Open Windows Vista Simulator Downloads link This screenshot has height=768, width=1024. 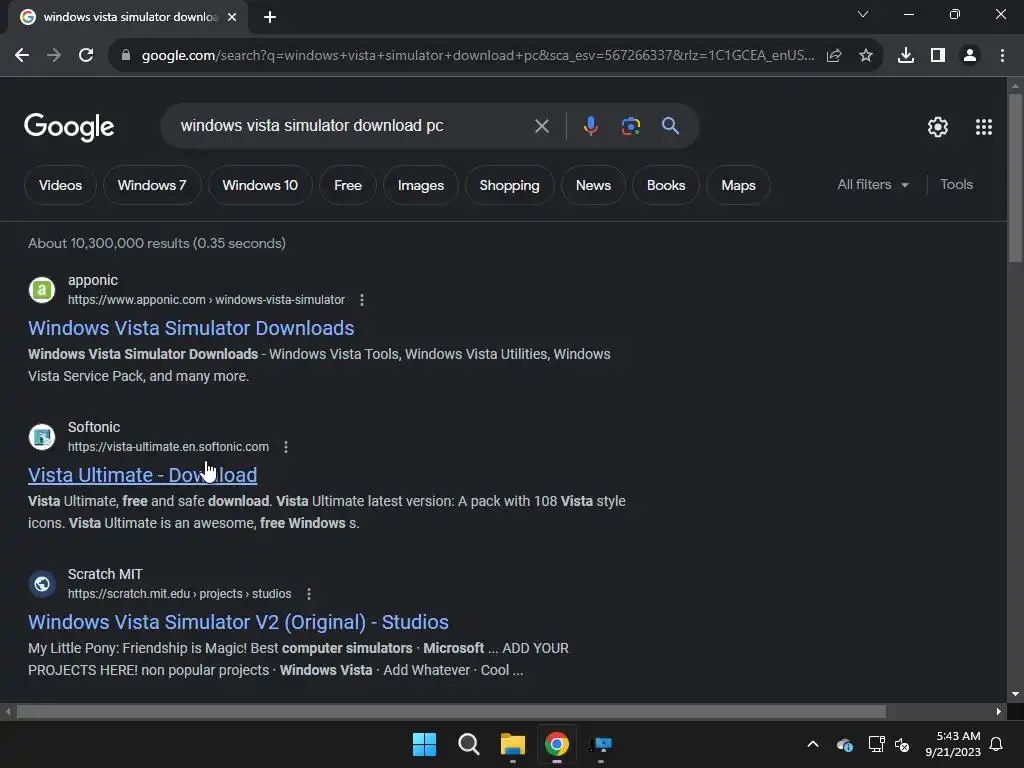click(x=191, y=328)
